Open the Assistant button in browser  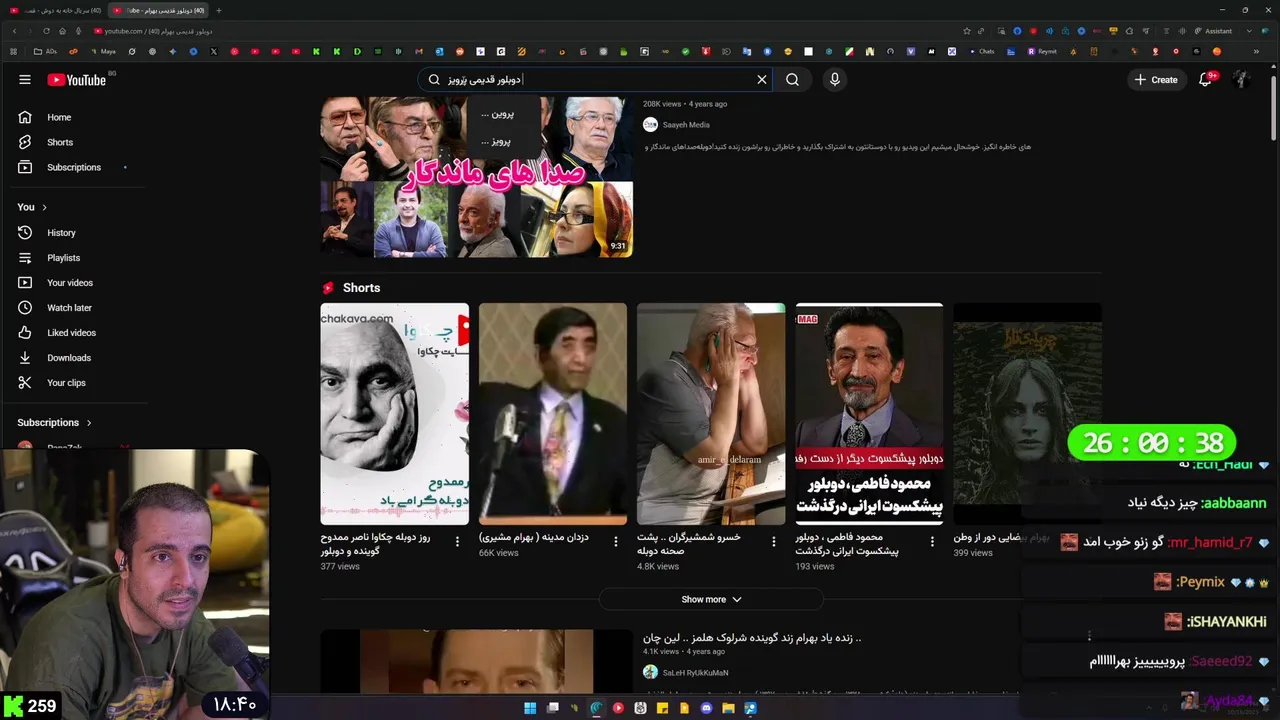click(1213, 31)
